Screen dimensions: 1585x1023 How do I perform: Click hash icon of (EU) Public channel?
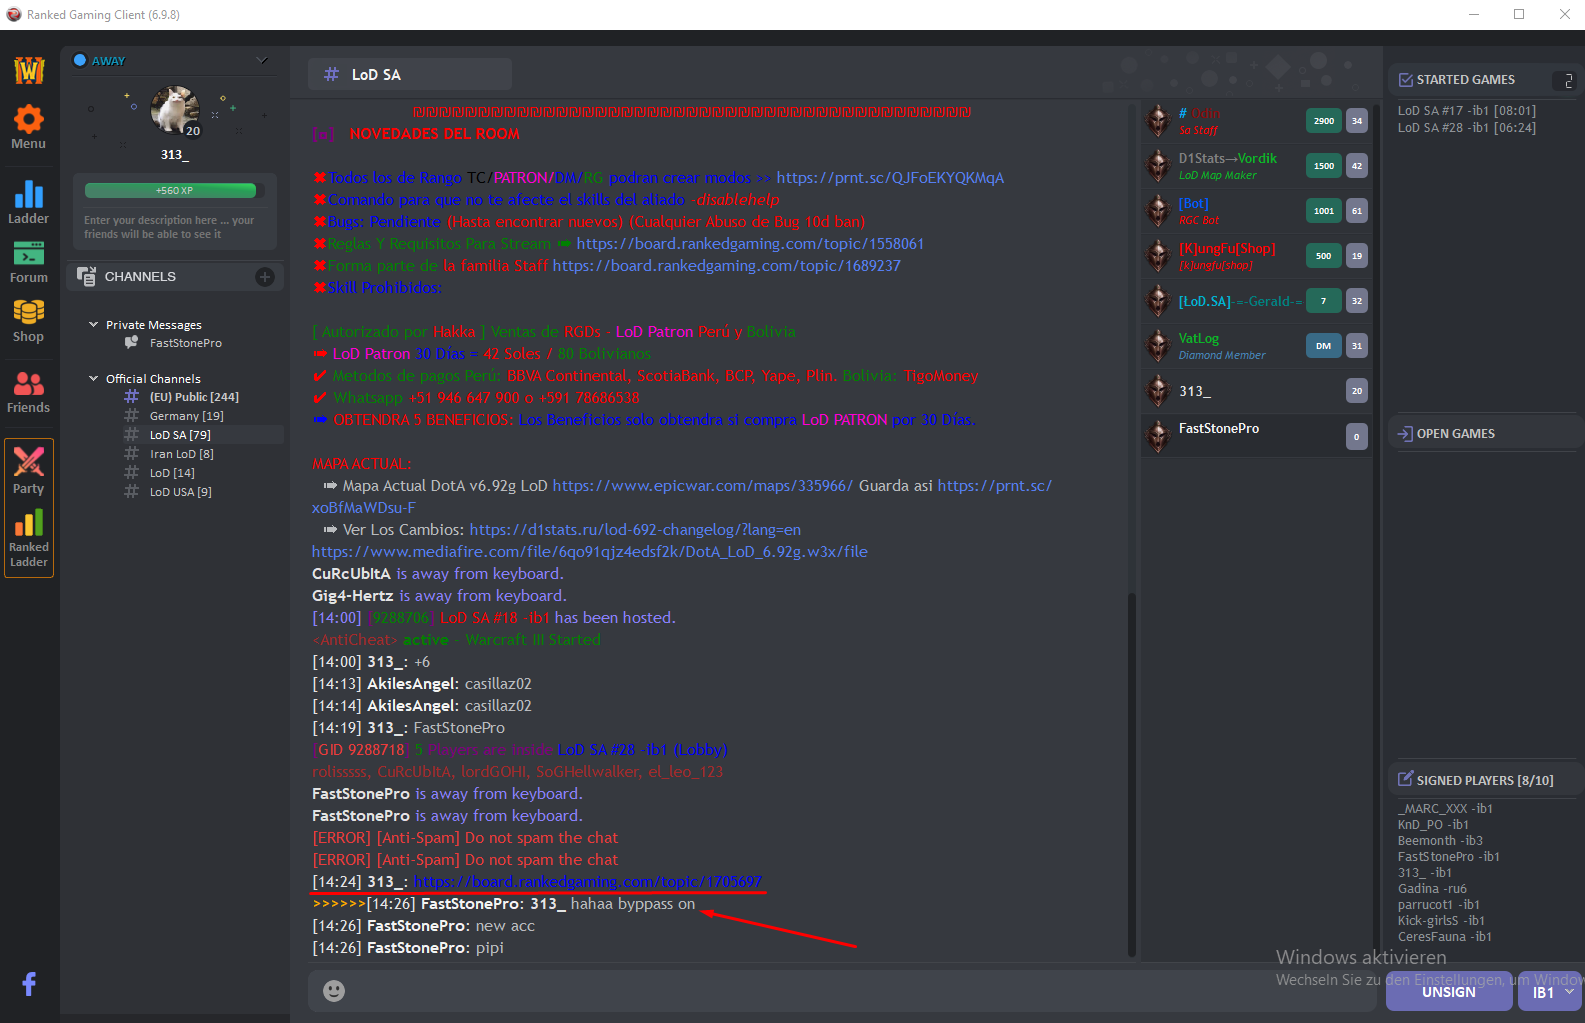point(131,397)
